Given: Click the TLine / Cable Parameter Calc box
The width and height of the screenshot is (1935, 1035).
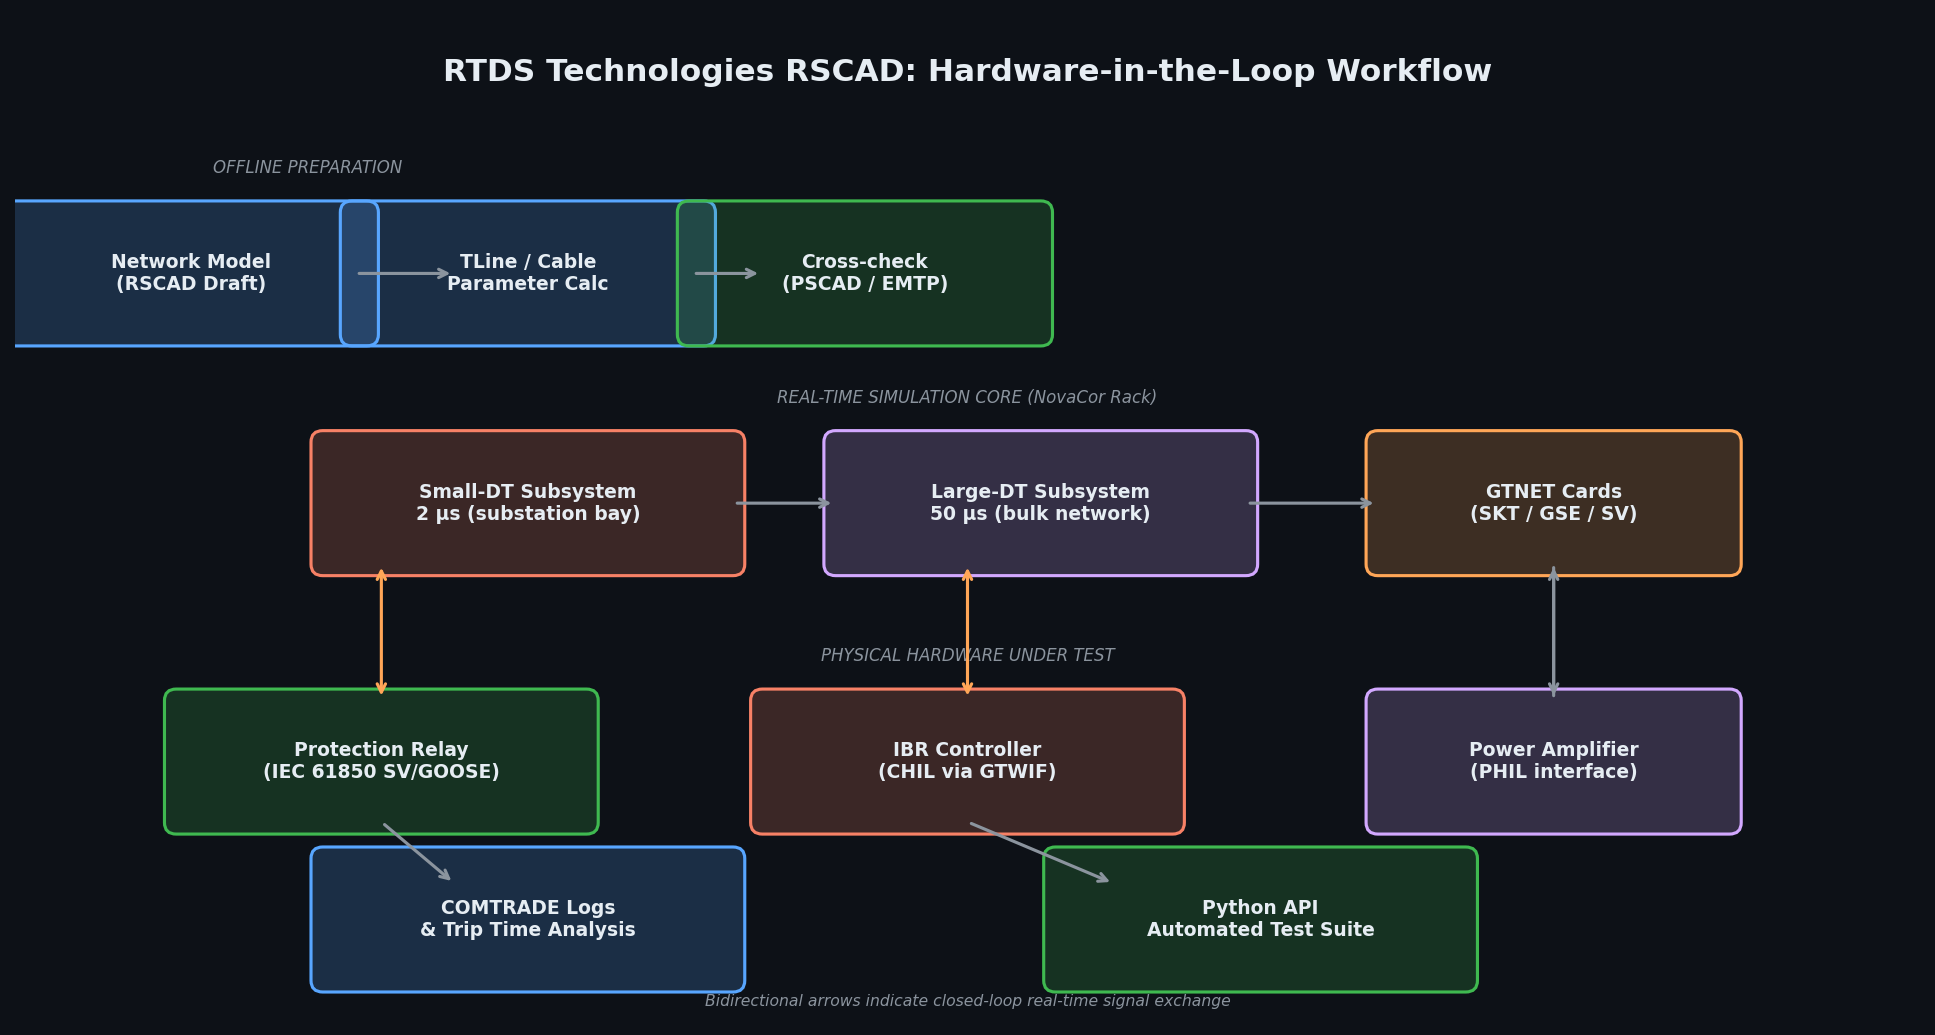Looking at the screenshot, I should point(528,273).
